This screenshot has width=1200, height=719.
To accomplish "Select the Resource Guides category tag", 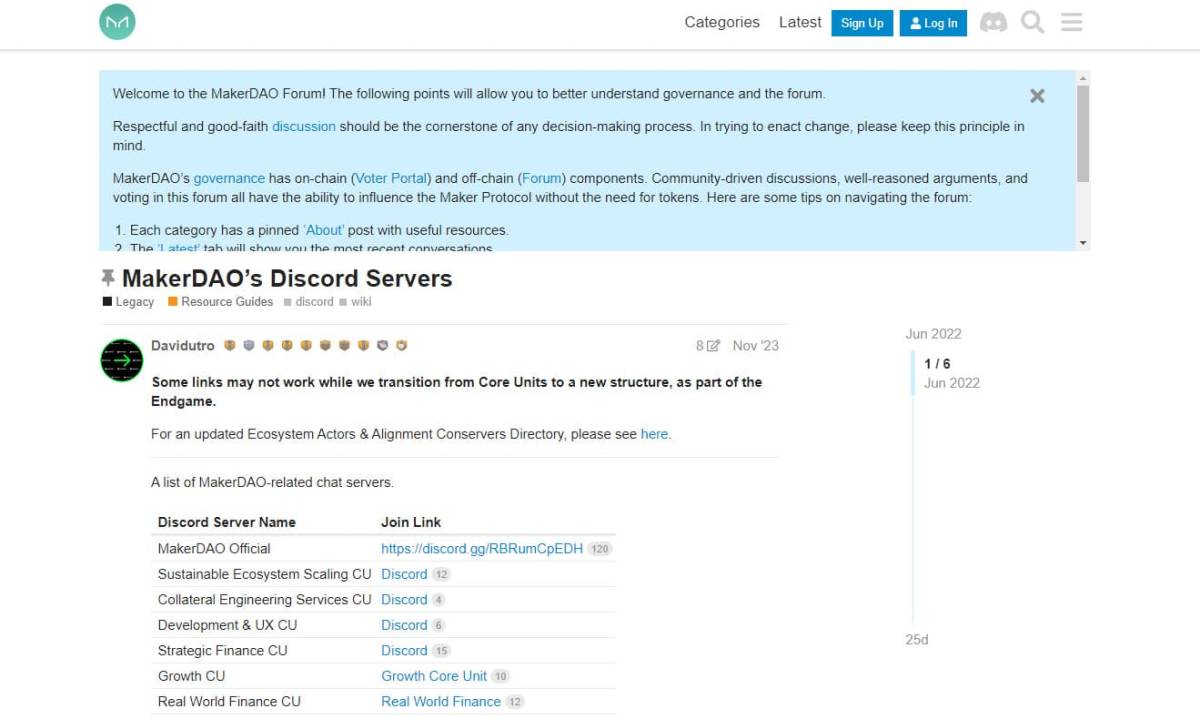I will (x=226, y=301).
